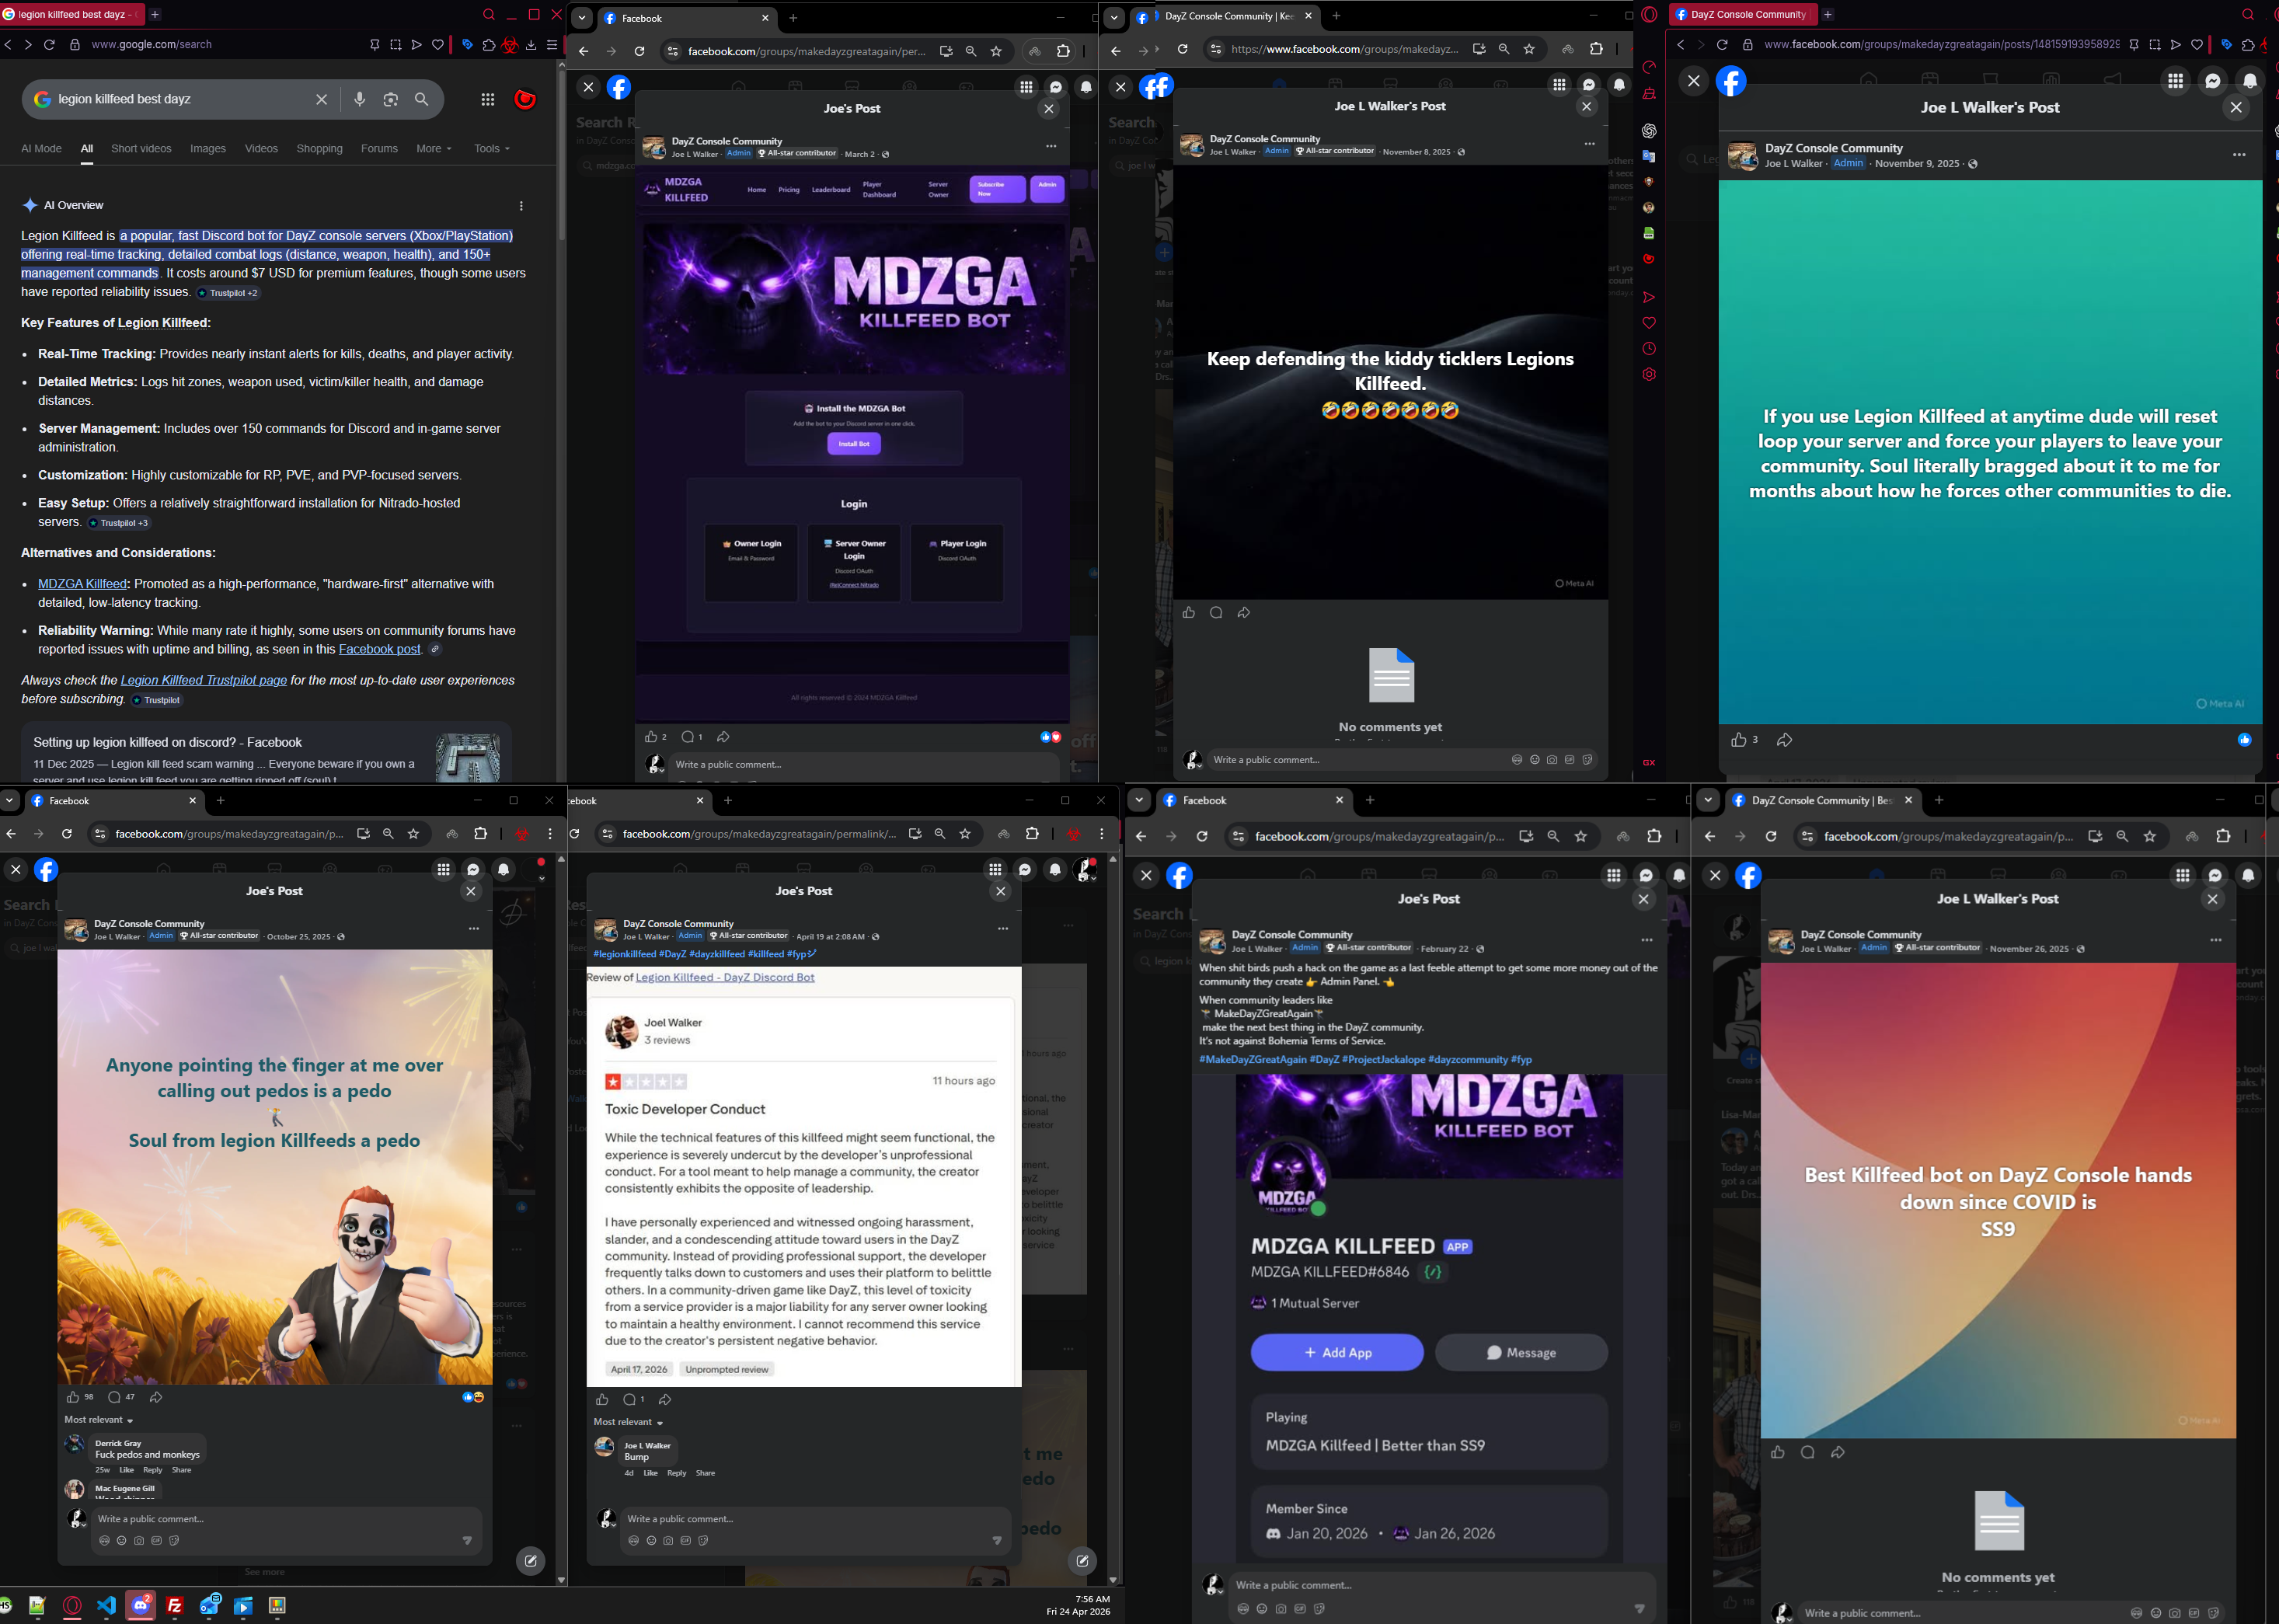Open Discord from the taskbar
The image size is (2279, 1624).
141,1606
